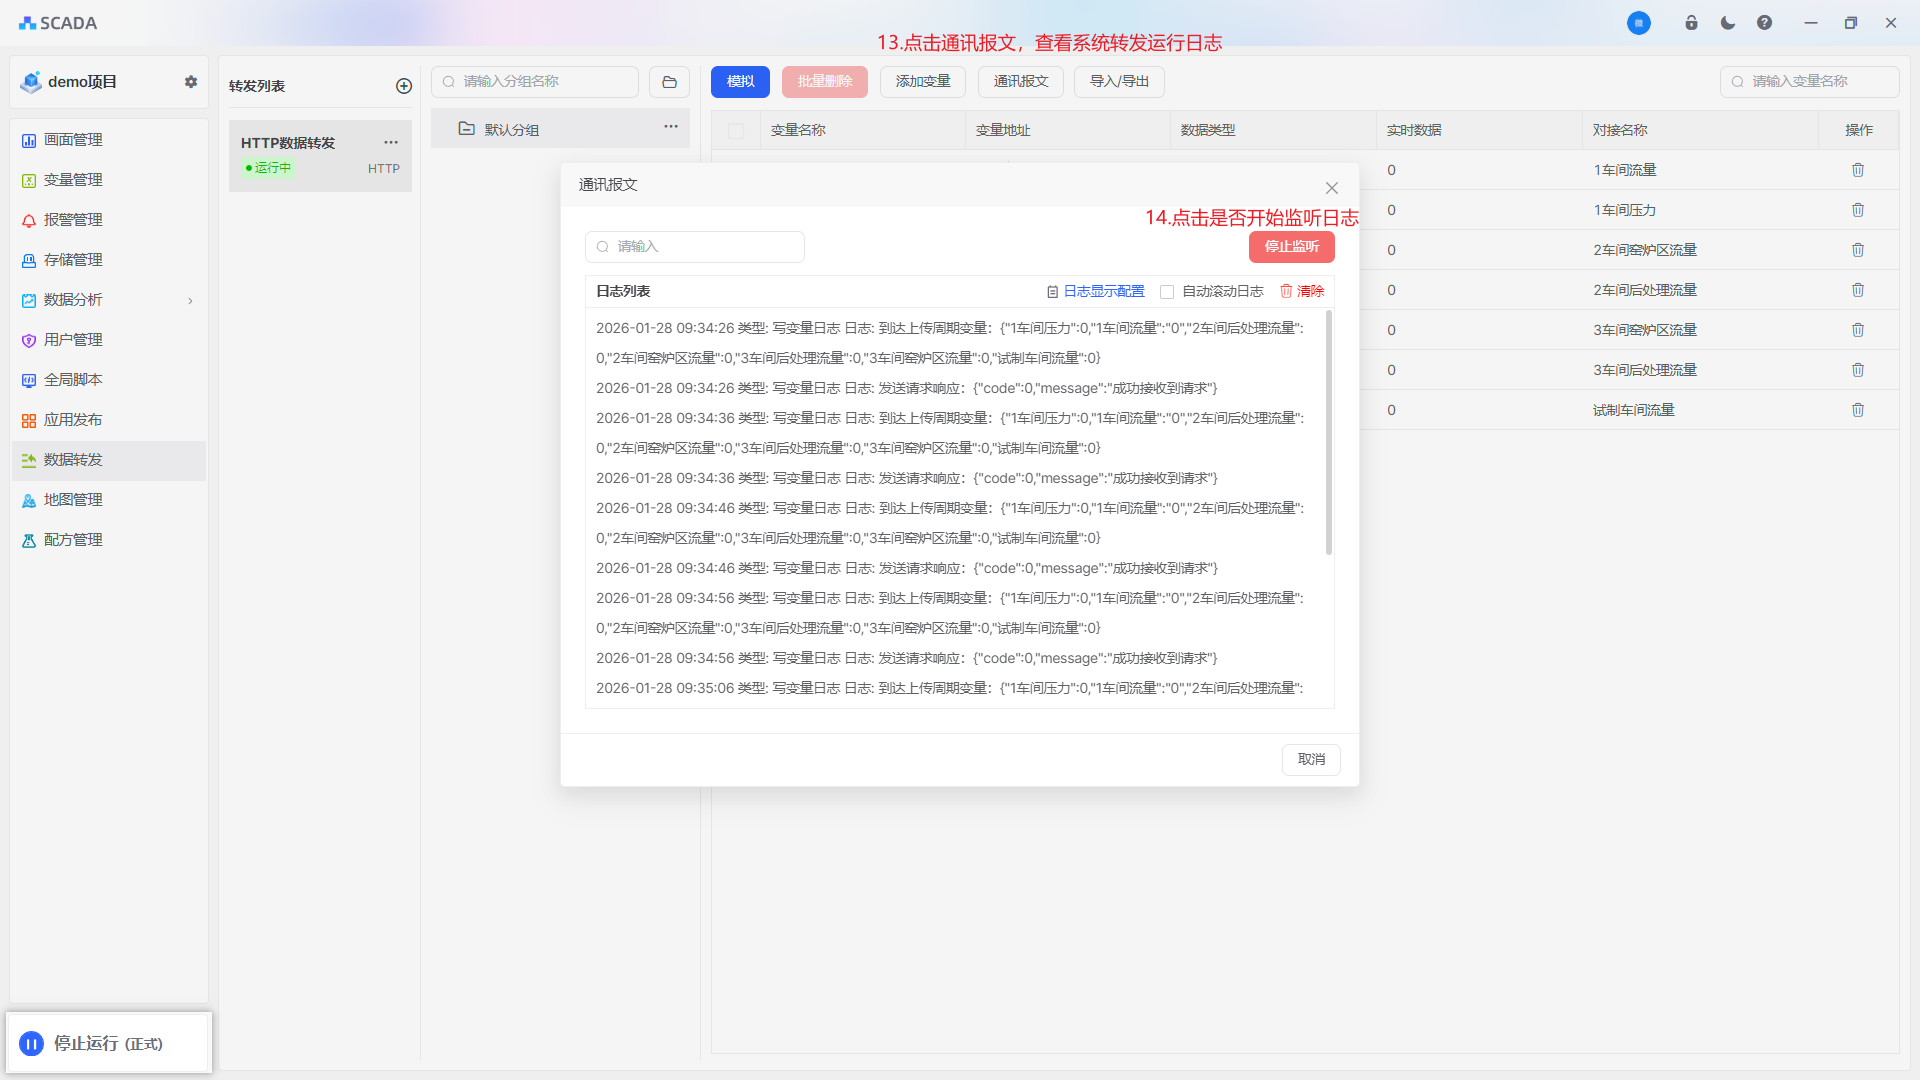Check the select-all checkbox in table header
Screen dimensions: 1920x1080
(x=736, y=131)
